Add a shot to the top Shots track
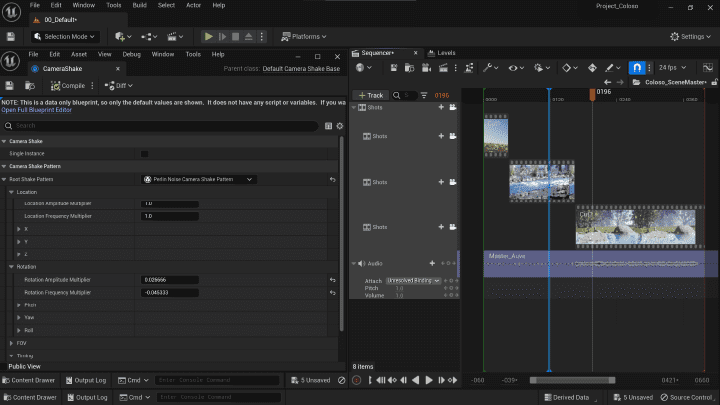The height and width of the screenshot is (405, 720). coord(441,107)
